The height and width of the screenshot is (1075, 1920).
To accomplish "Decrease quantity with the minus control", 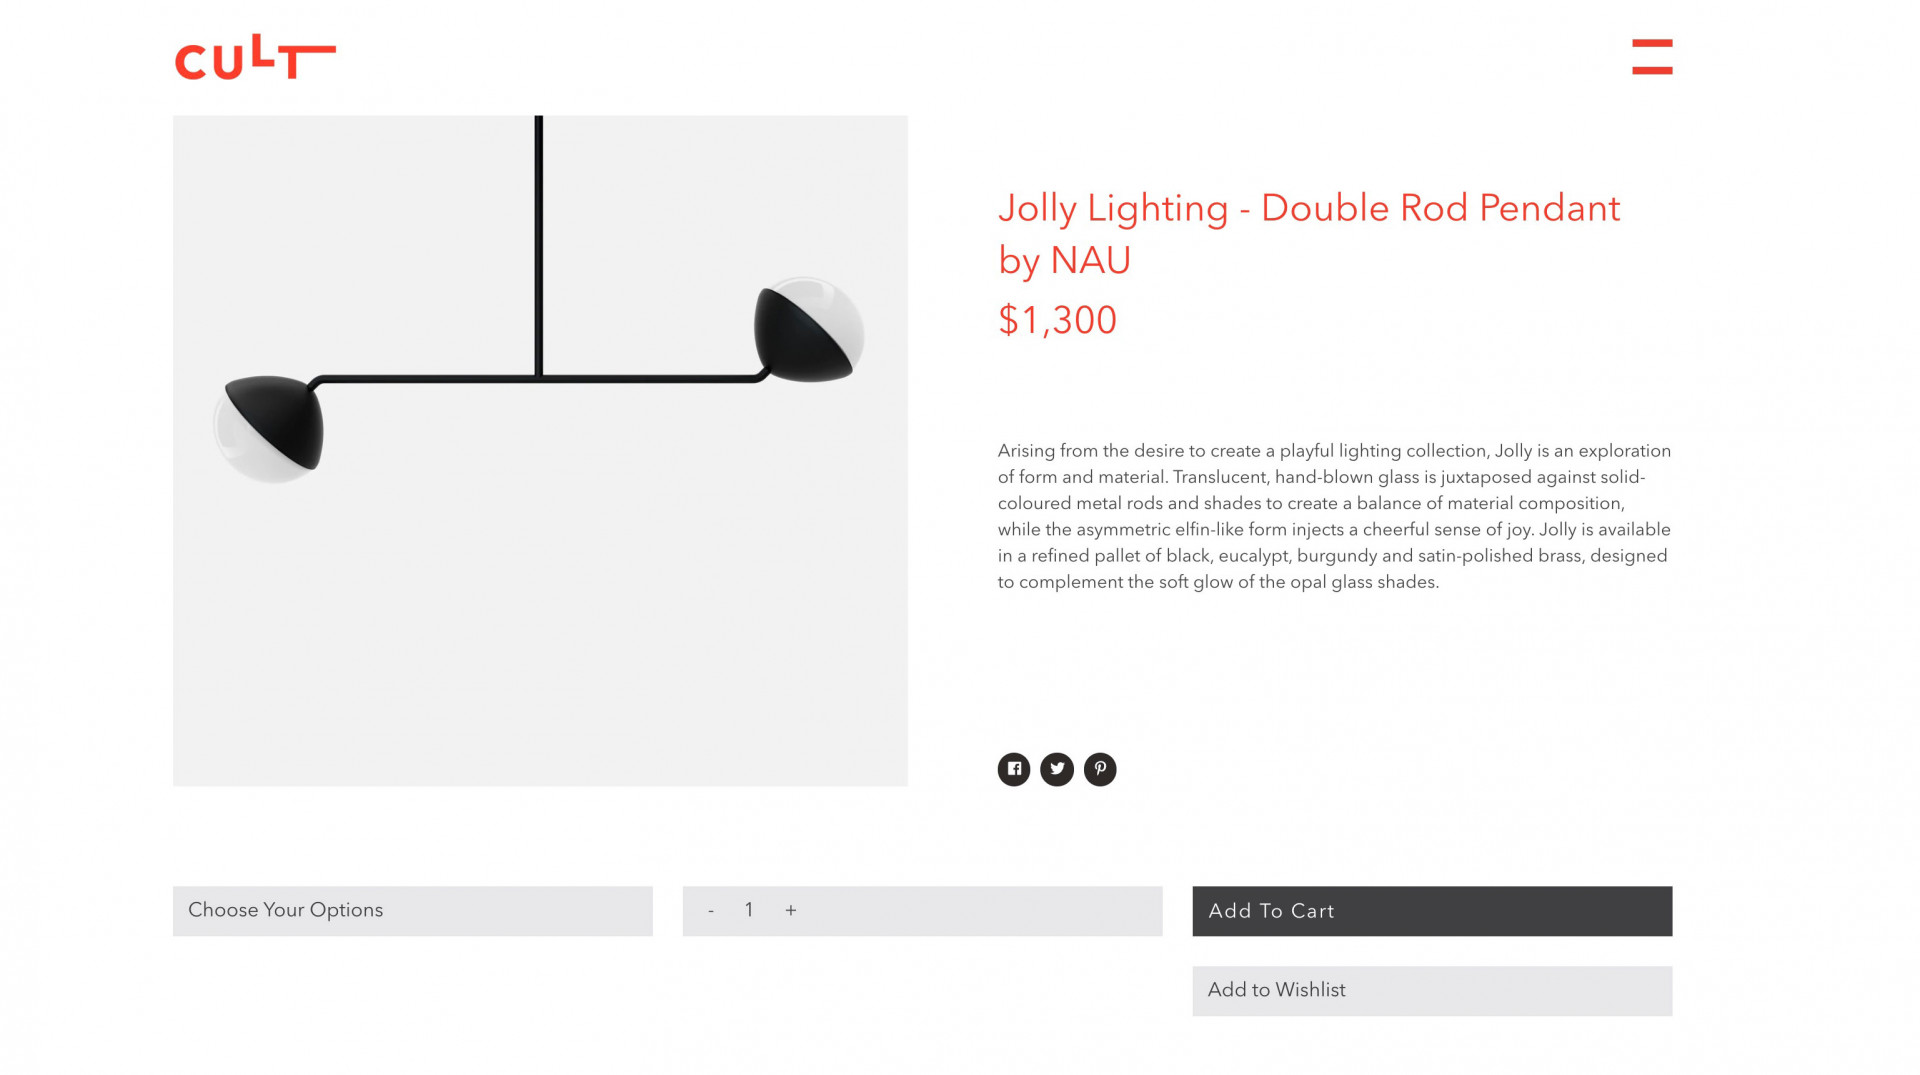I will pyautogui.click(x=710, y=911).
